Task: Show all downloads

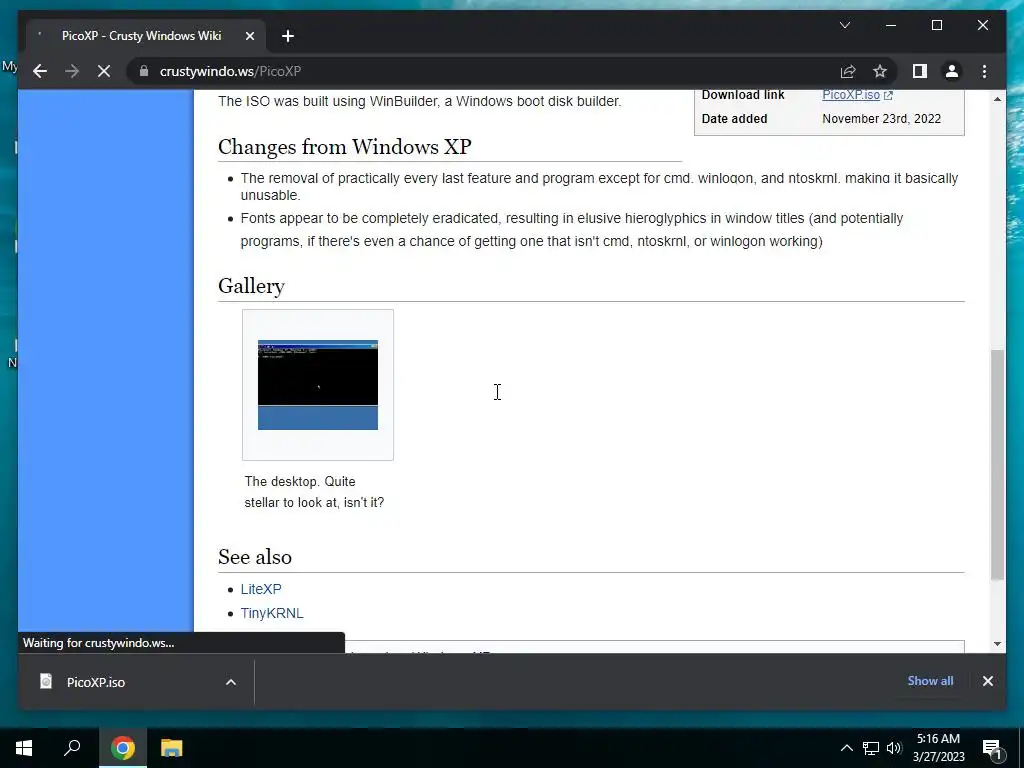Action: pyautogui.click(x=930, y=680)
